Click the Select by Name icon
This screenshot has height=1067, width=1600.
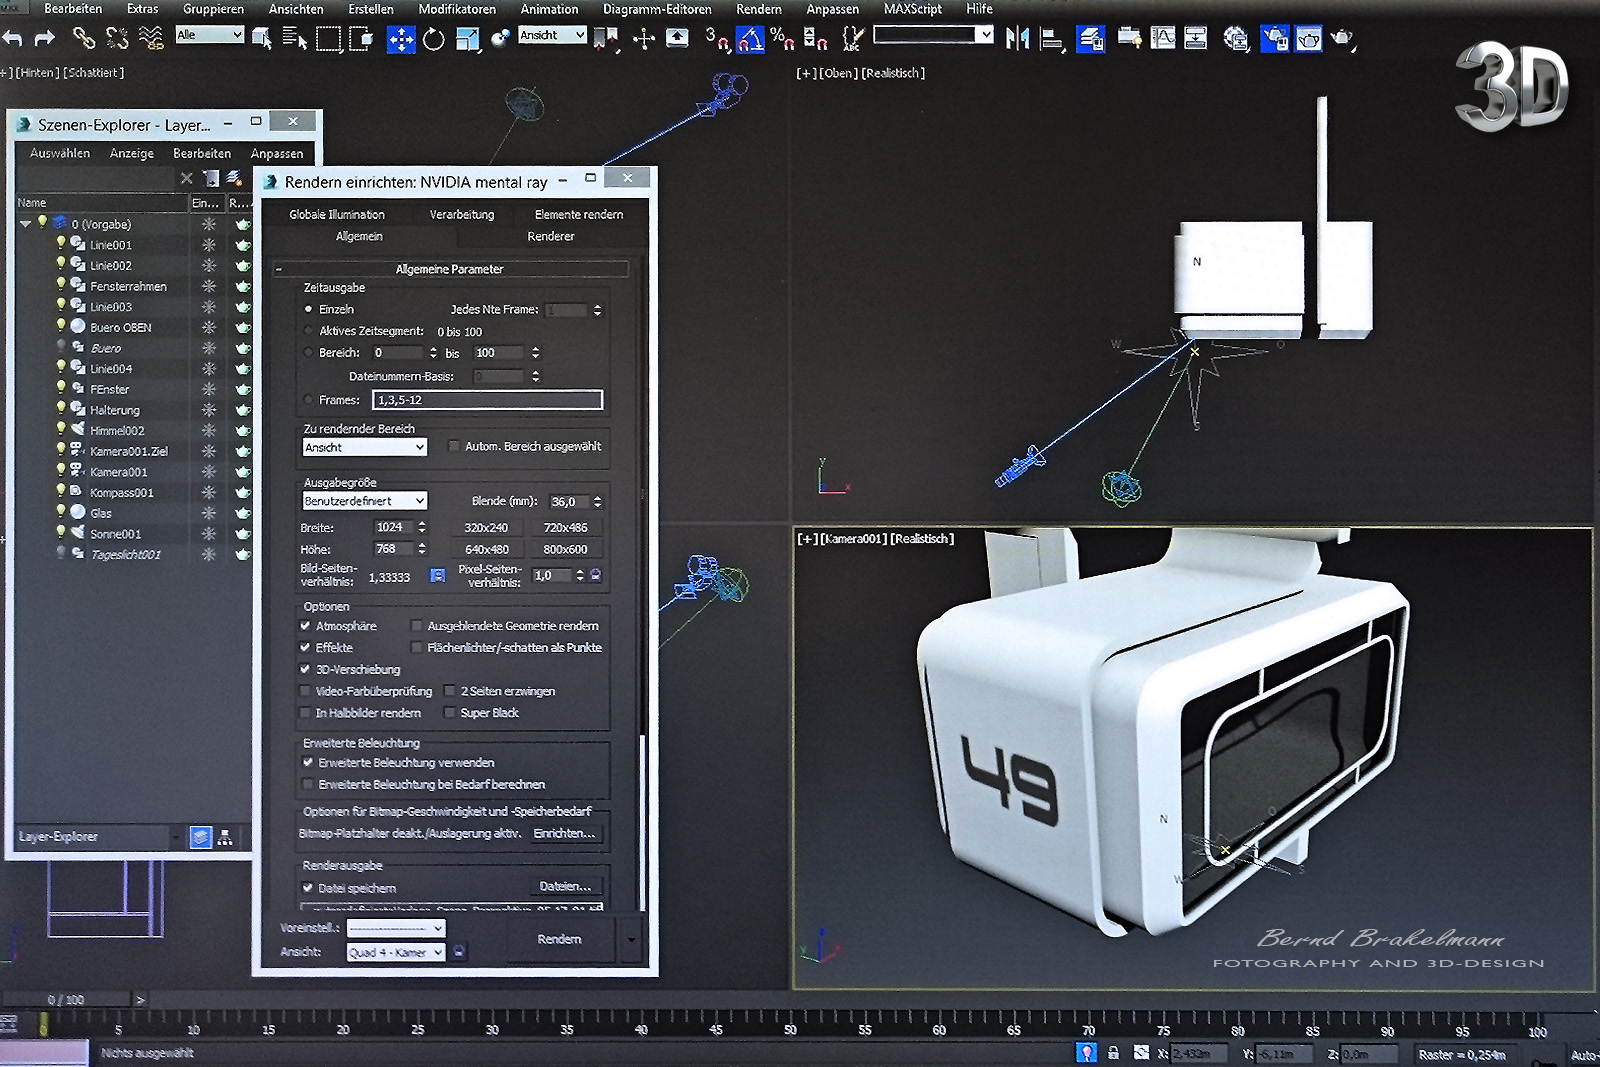294,39
